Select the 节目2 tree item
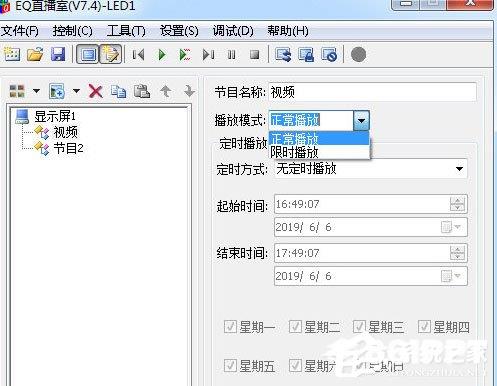497x386 pixels. coord(68,148)
